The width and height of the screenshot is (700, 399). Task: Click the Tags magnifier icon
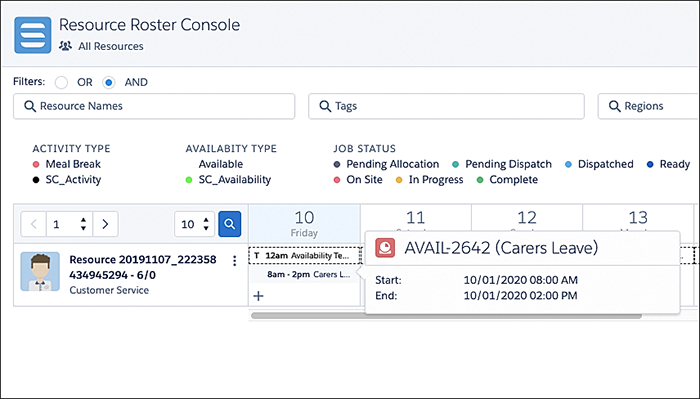pos(325,106)
